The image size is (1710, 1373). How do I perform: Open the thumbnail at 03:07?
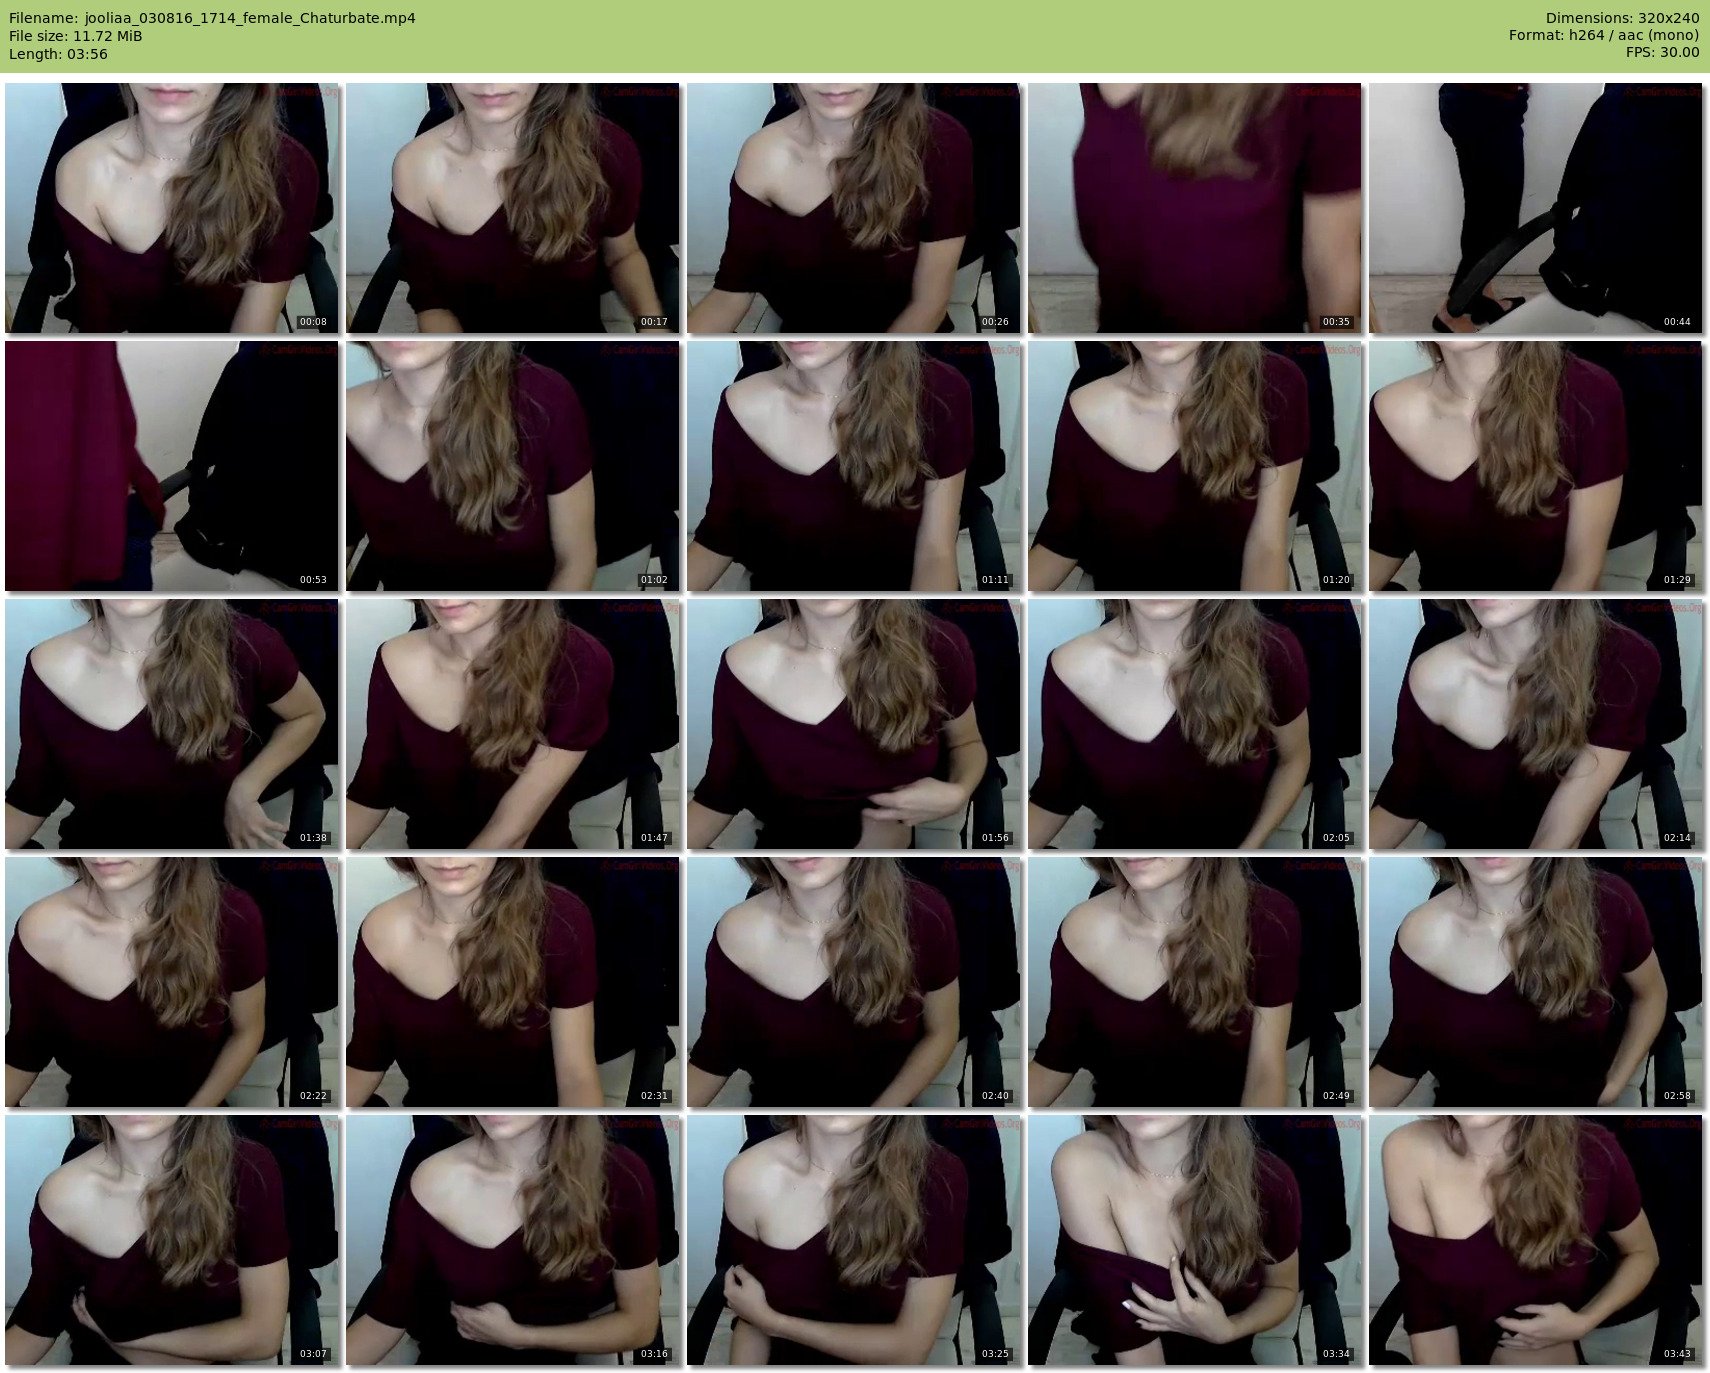[x=172, y=1240]
